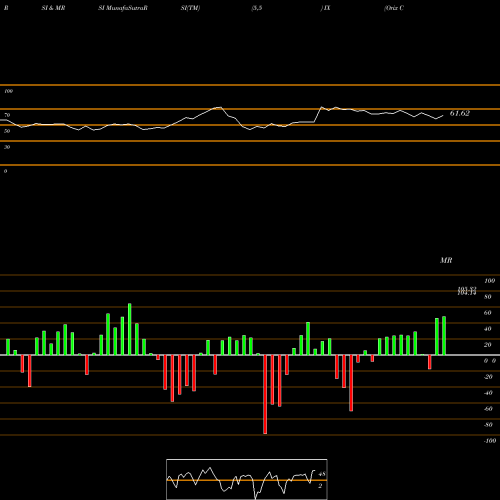This screenshot has width=500, height=500.
Task: Click the 80 label on MR axis
Action: pos(488,297)
